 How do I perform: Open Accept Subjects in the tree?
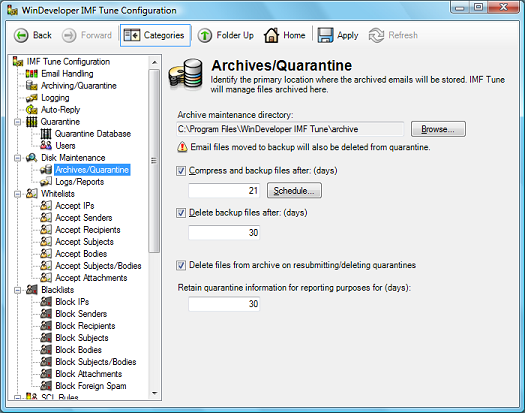(84, 242)
